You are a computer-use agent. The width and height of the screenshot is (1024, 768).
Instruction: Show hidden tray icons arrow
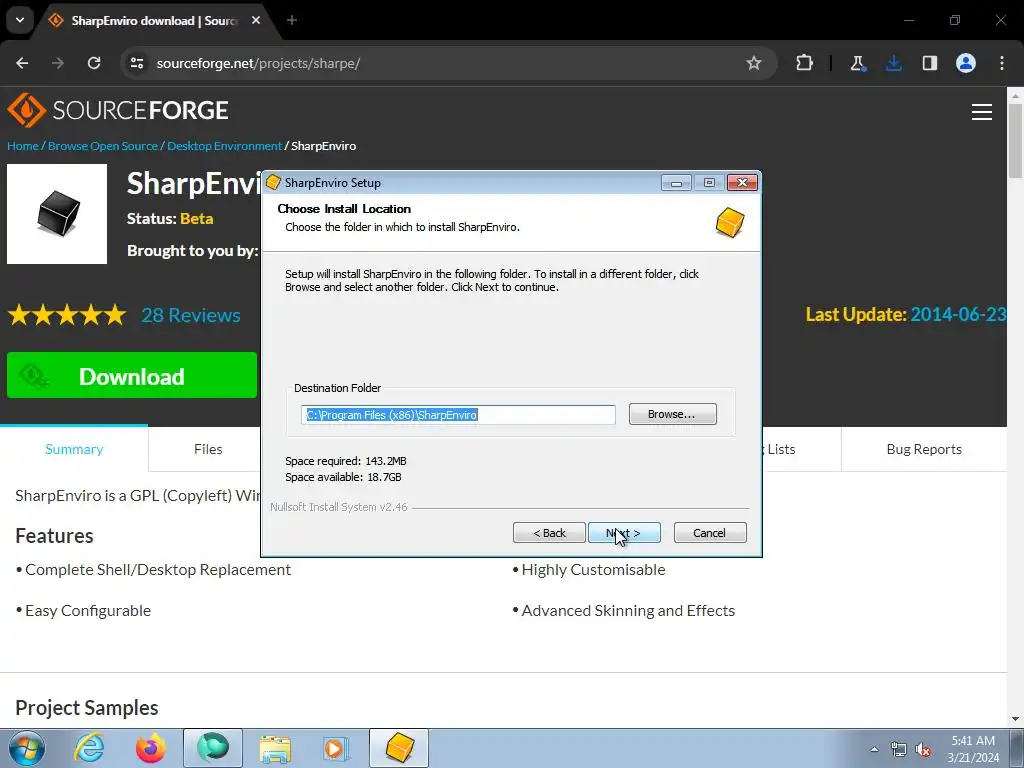coord(874,749)
